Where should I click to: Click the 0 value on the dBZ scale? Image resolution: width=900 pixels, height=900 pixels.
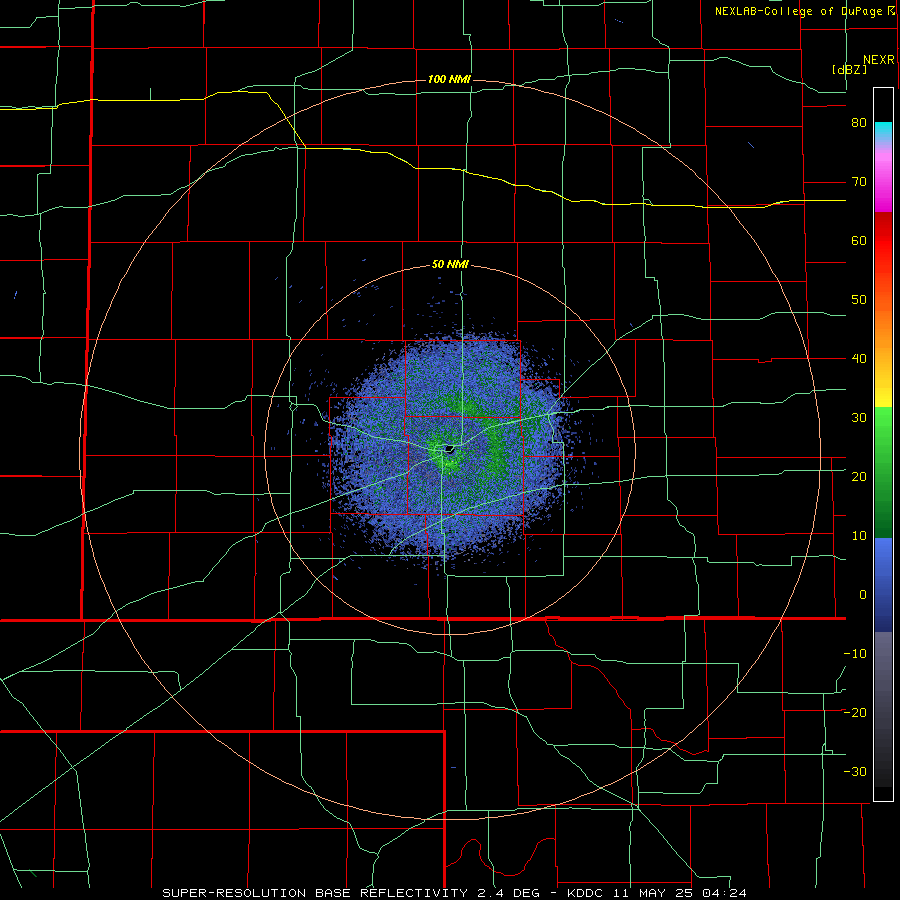[863, 595]
